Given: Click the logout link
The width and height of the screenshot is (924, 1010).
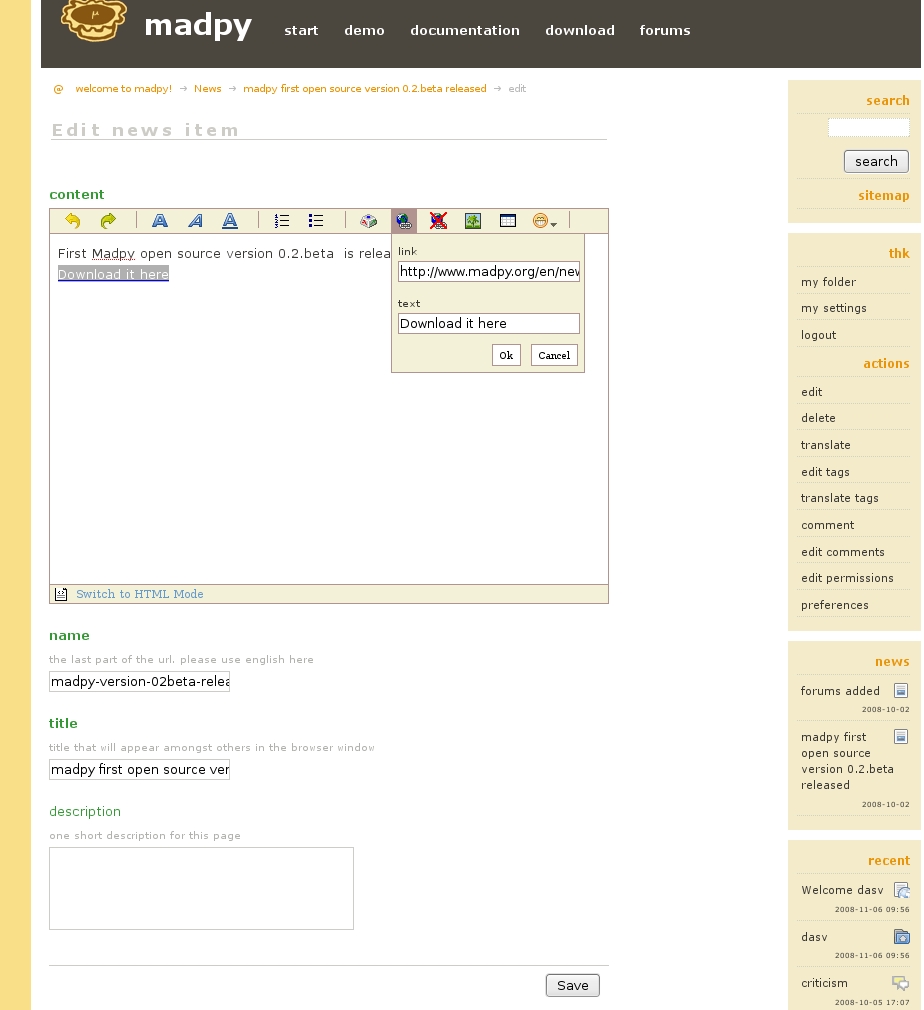Looking at the screenshot, I should [818, 335].
